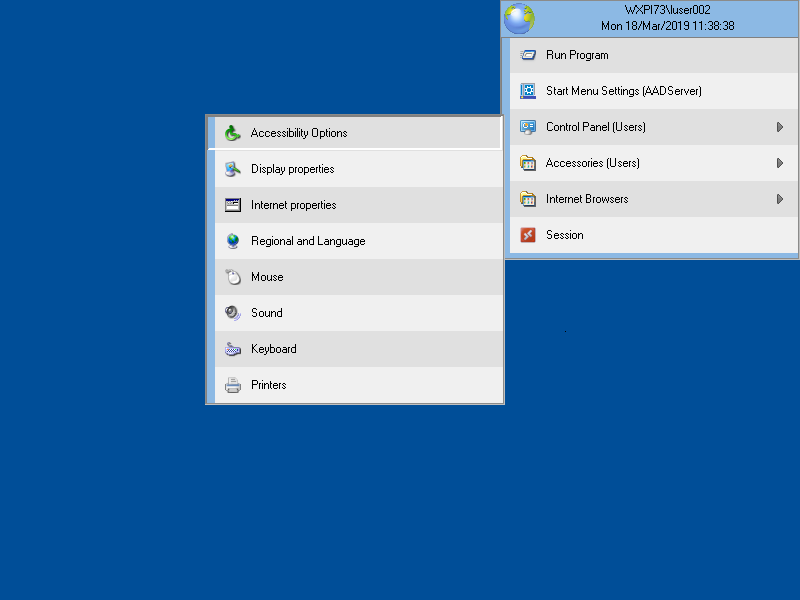Click the Regional and Language globe icon

click(233, 241)
